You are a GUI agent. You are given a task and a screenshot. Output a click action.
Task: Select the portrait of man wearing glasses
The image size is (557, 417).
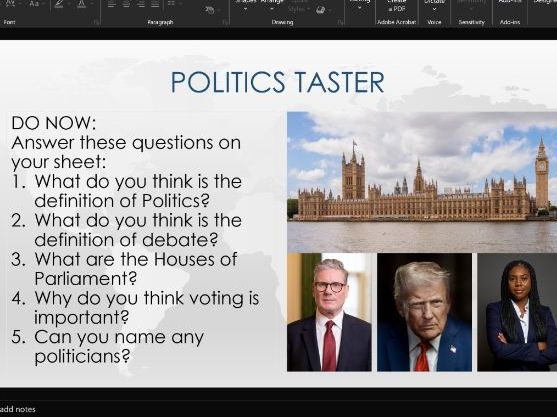tap(329, 312)
